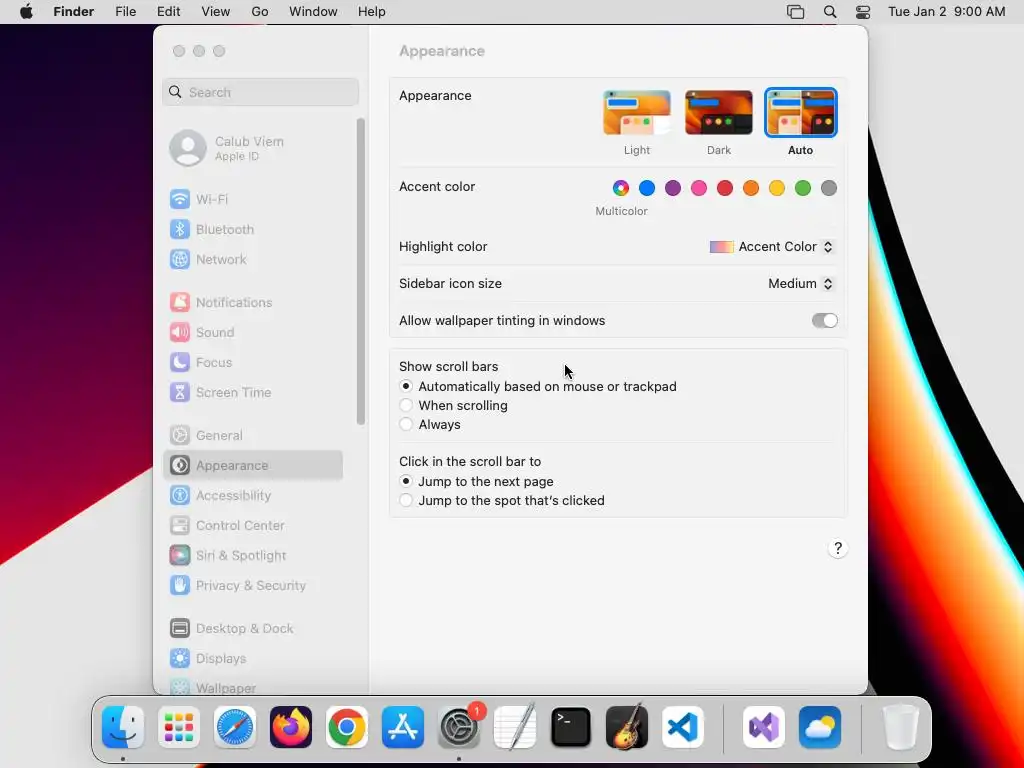Select When scrolling radio option

tap(406, 406)
